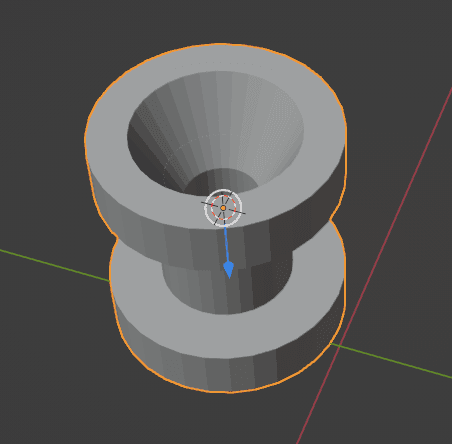Click the 3D cursor crosshair circle
The image size is (452, 444).
(223, 208)
